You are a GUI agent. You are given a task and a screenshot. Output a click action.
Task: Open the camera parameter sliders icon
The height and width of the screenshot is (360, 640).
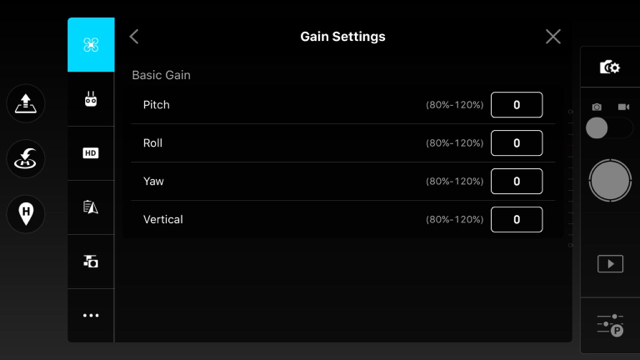610,325
